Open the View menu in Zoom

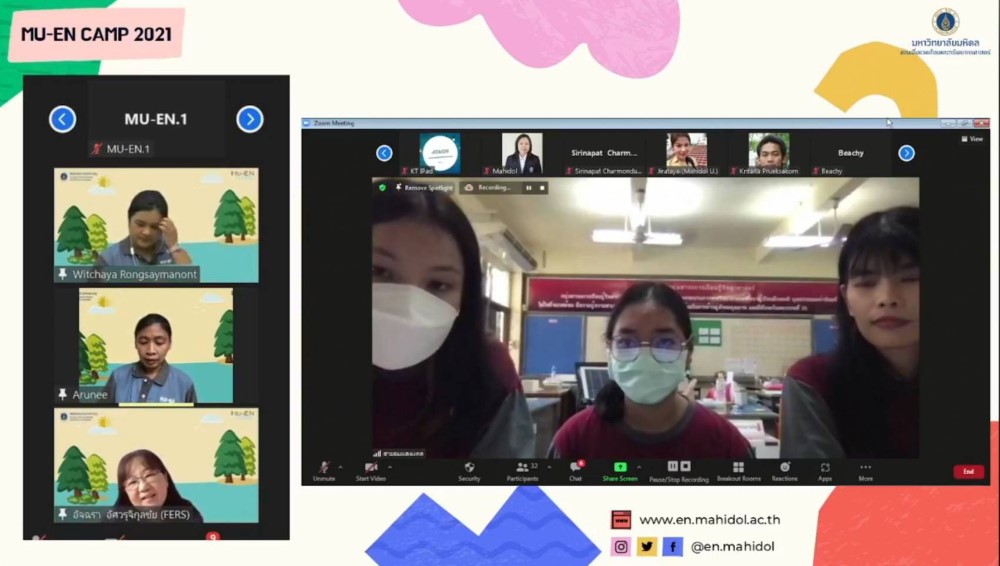coord(971,139)
